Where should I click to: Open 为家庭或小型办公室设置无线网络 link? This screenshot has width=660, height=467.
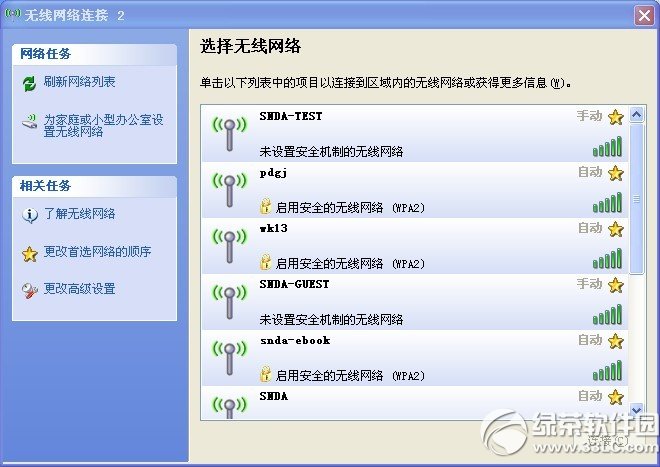[x=104, y=125]
